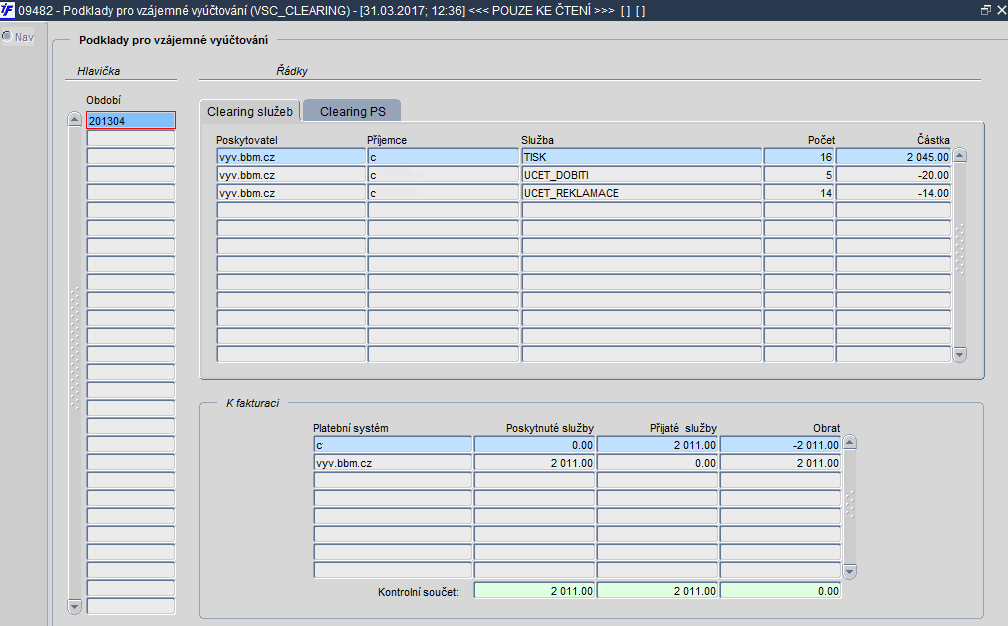Click count 5 in Počet column
Screen dimensions: 1008x626
click(x=799, y=175)
